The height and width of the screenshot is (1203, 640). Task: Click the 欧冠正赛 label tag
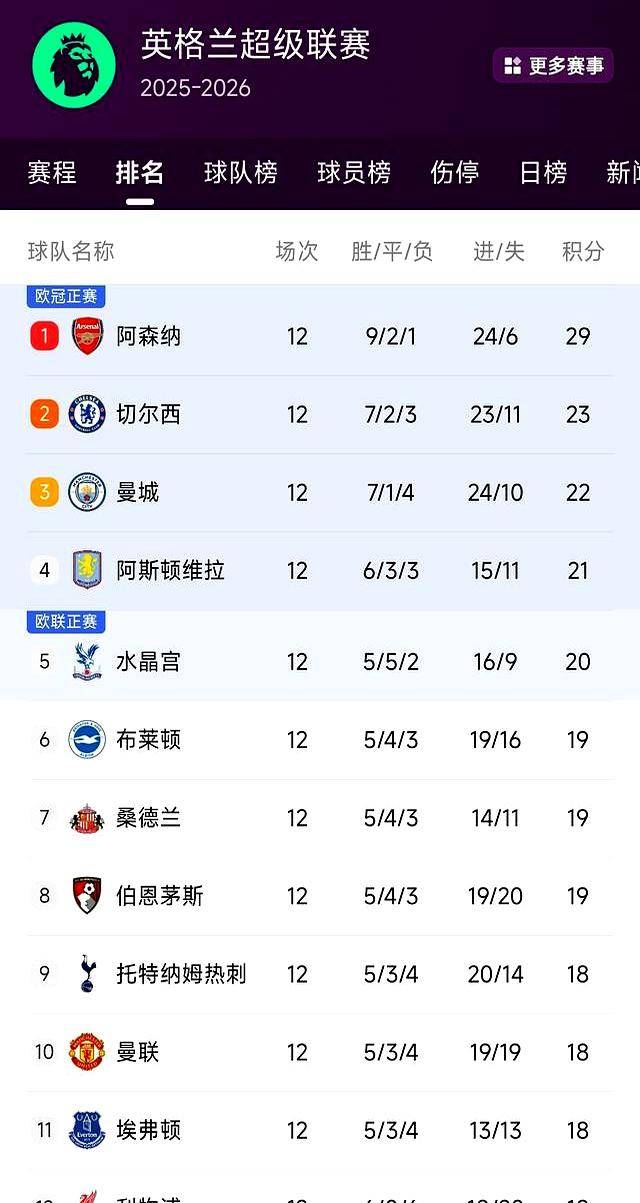(x=66, y=296)
